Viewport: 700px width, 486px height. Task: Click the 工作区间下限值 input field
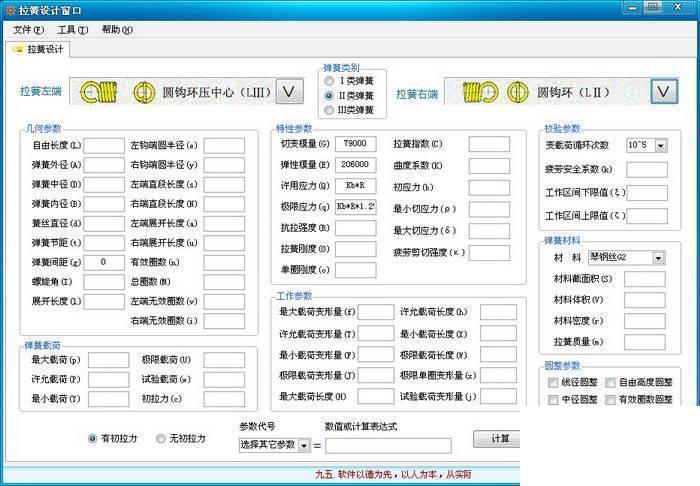click(x=647, y=193)
